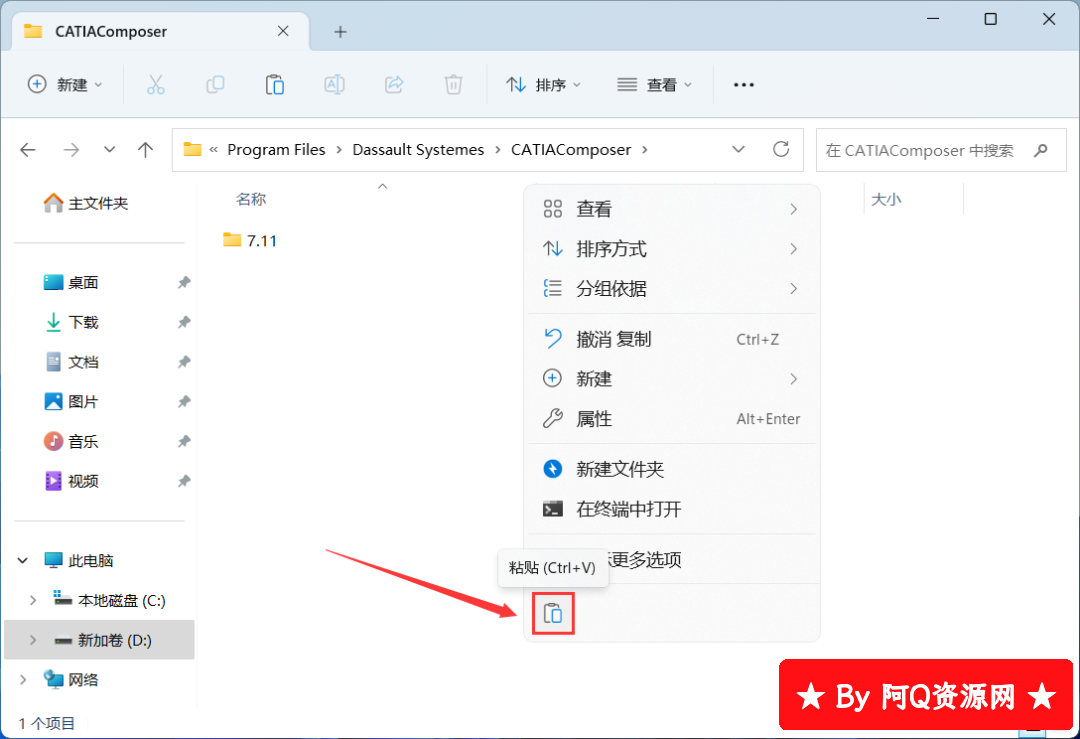This screenshot has width=1080, height=739.
Task: Open 音乐 in navigation pane
Action: pos(72,441)
